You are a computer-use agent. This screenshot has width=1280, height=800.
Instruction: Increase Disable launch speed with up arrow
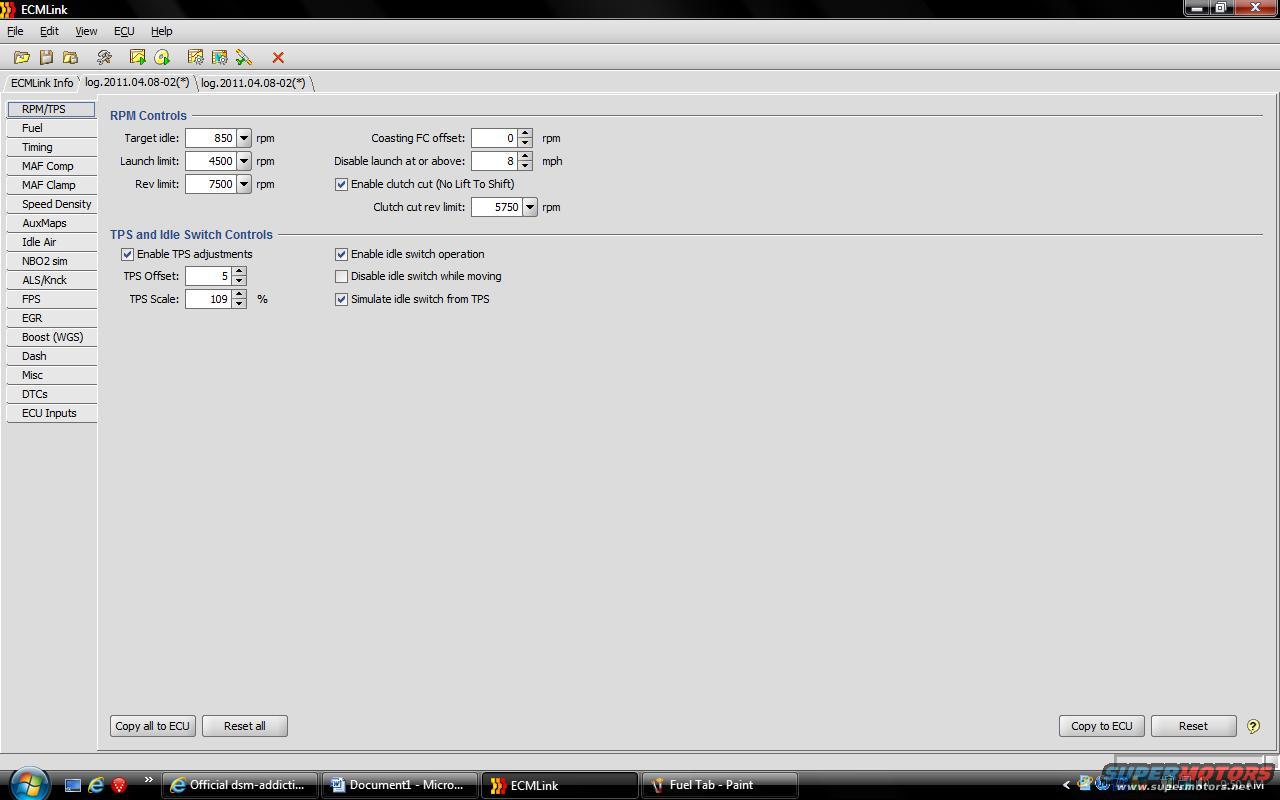(525, 156)
